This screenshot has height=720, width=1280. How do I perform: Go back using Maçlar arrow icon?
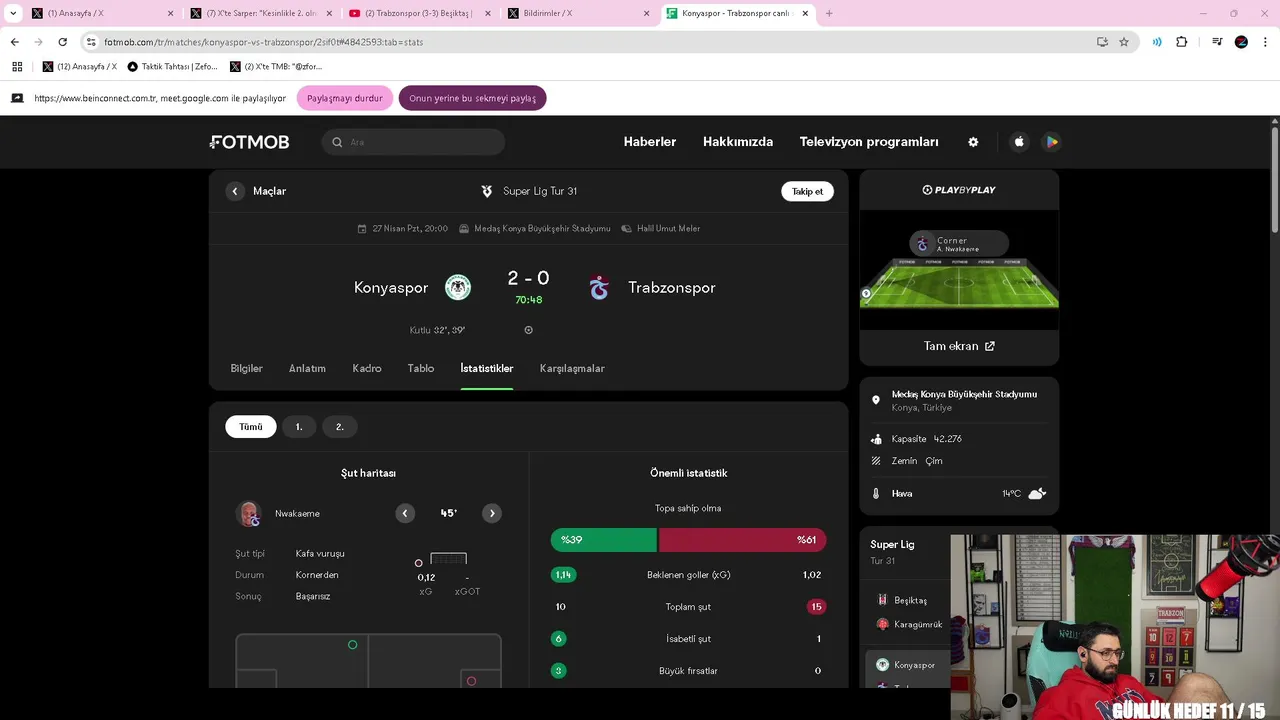click(x=235, y=191)
